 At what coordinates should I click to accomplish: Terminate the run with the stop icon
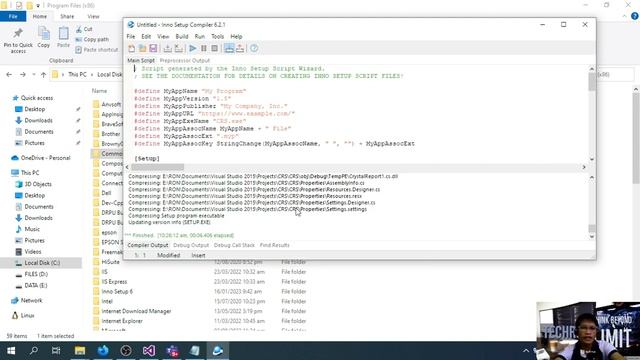click(214, 49)
